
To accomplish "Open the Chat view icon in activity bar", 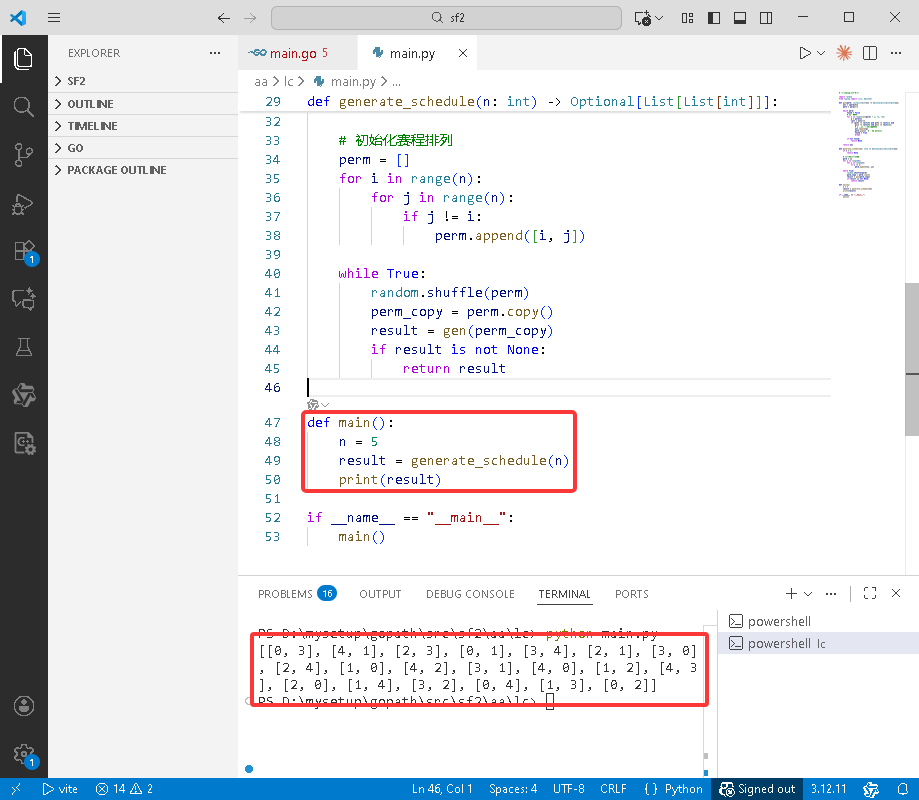I will coord(23,299).
